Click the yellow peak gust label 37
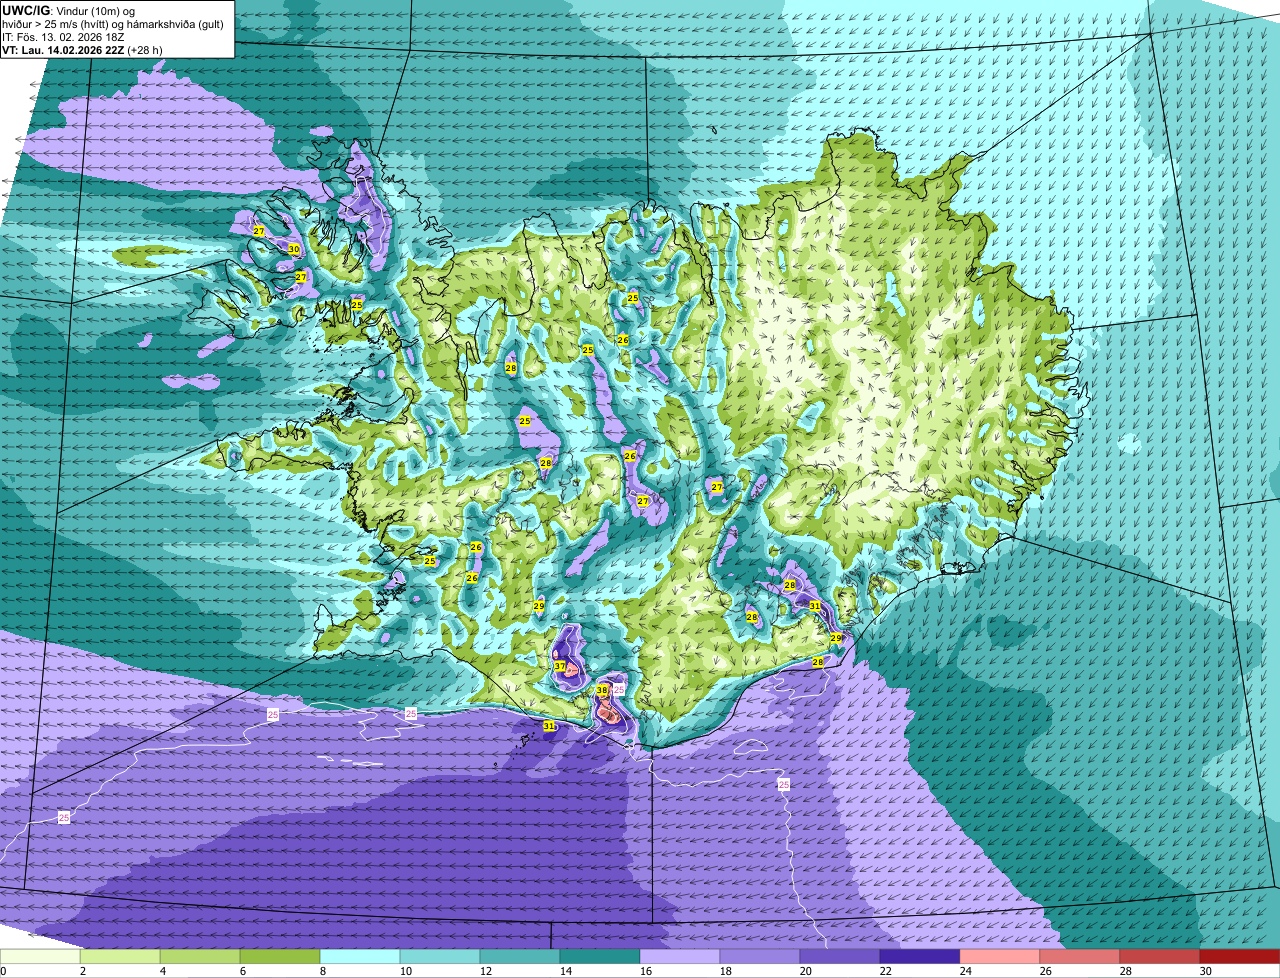The height and width of the screenshot is (978, 1280). point(560,666)
